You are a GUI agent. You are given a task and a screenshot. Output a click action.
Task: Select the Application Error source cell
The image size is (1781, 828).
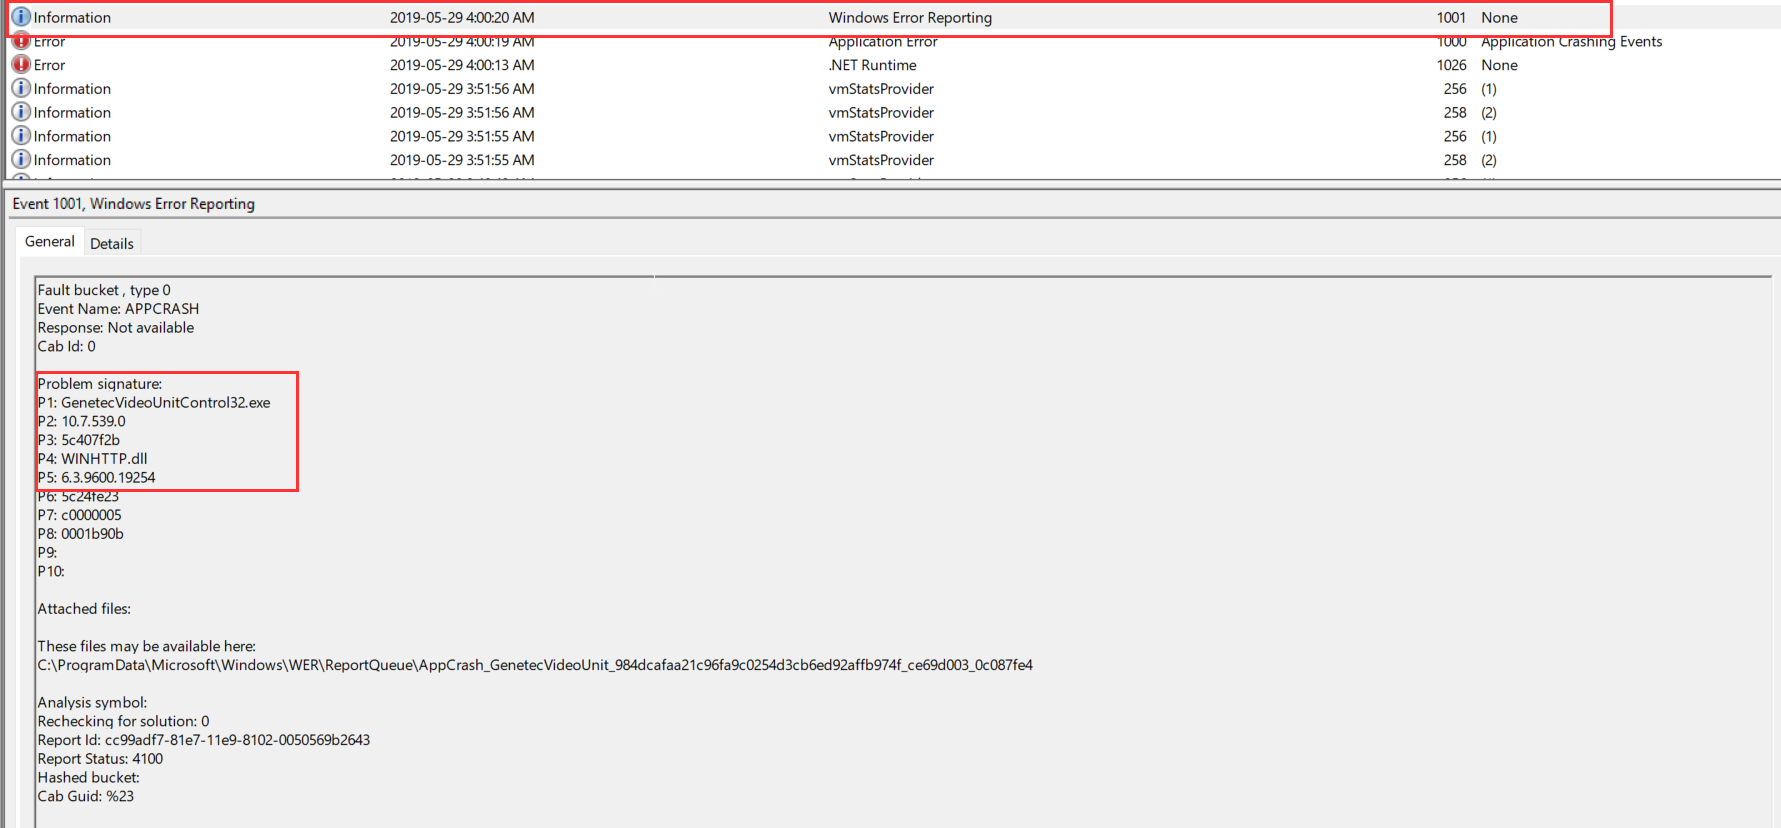(x=883, y=42)
